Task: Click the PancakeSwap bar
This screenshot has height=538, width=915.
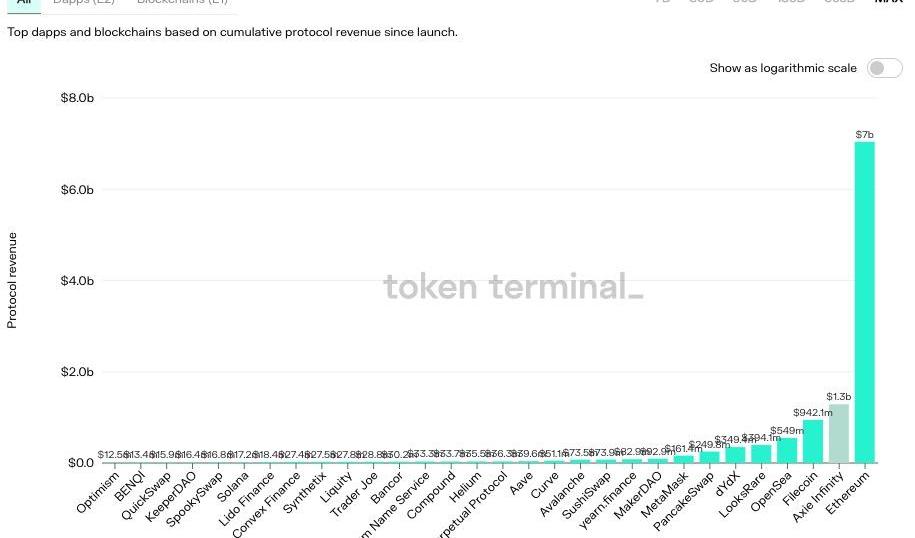Action: [x=710, y=457]
